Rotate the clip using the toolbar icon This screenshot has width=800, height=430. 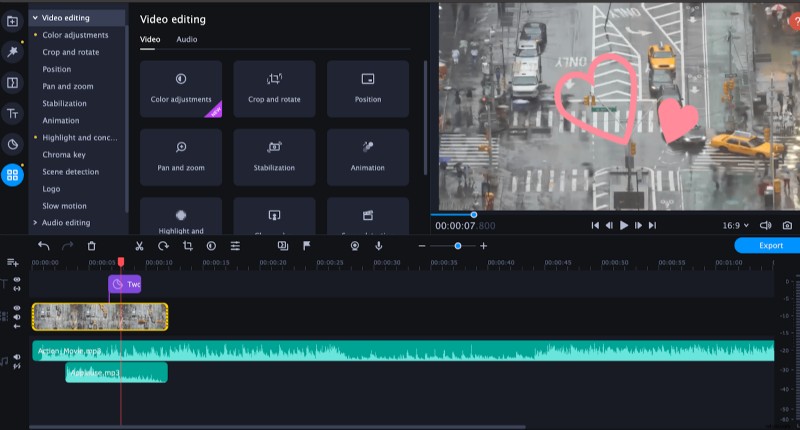tap(163, 246)
